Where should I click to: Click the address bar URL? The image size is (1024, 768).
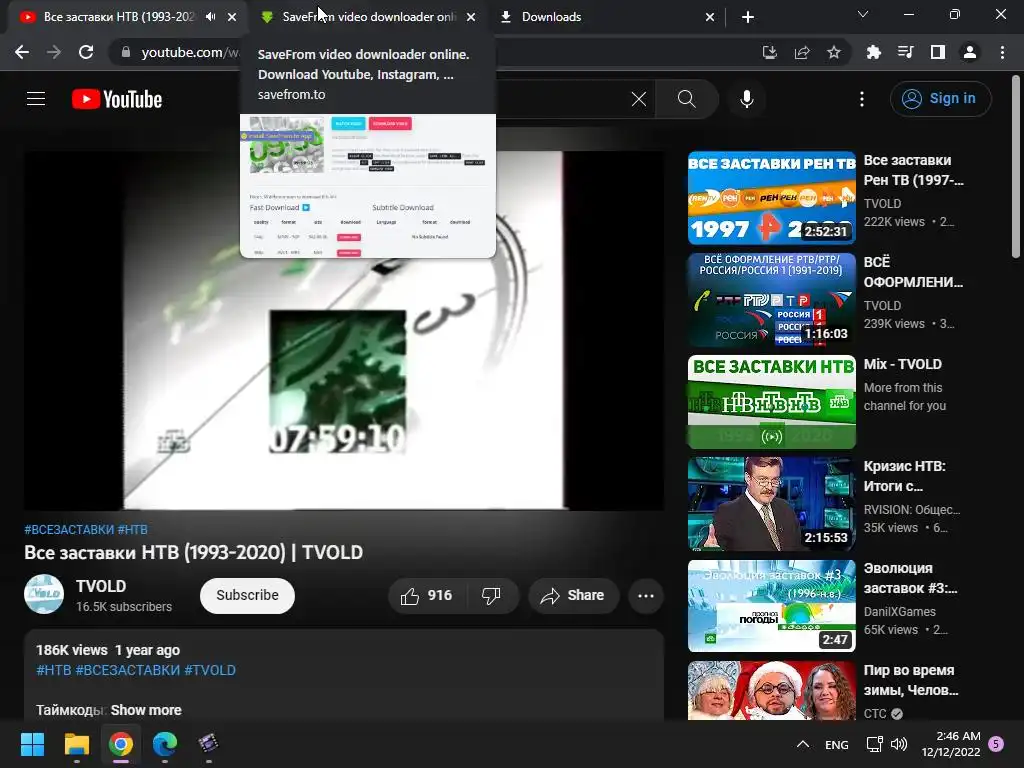click(189, 52)
